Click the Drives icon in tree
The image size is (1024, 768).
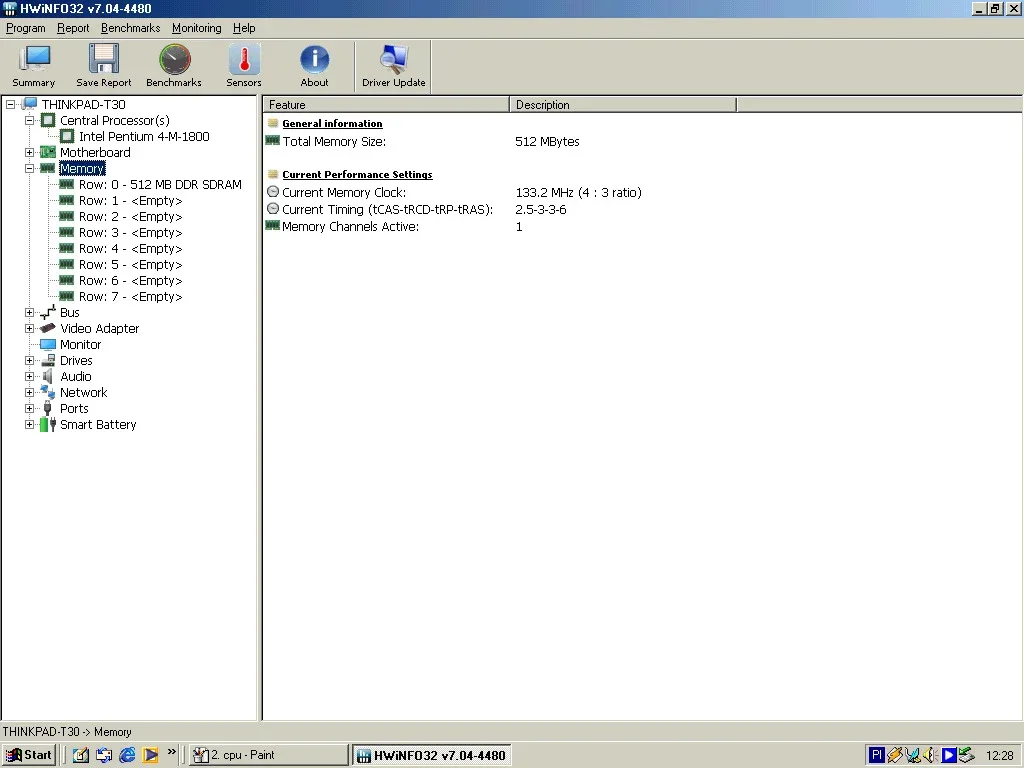(48, 360)
